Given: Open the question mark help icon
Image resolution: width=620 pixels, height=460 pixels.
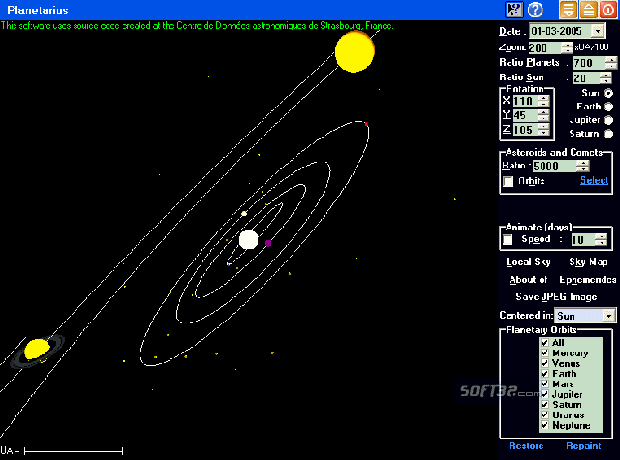Looking at the screenshot, I should tap(535, 9).
